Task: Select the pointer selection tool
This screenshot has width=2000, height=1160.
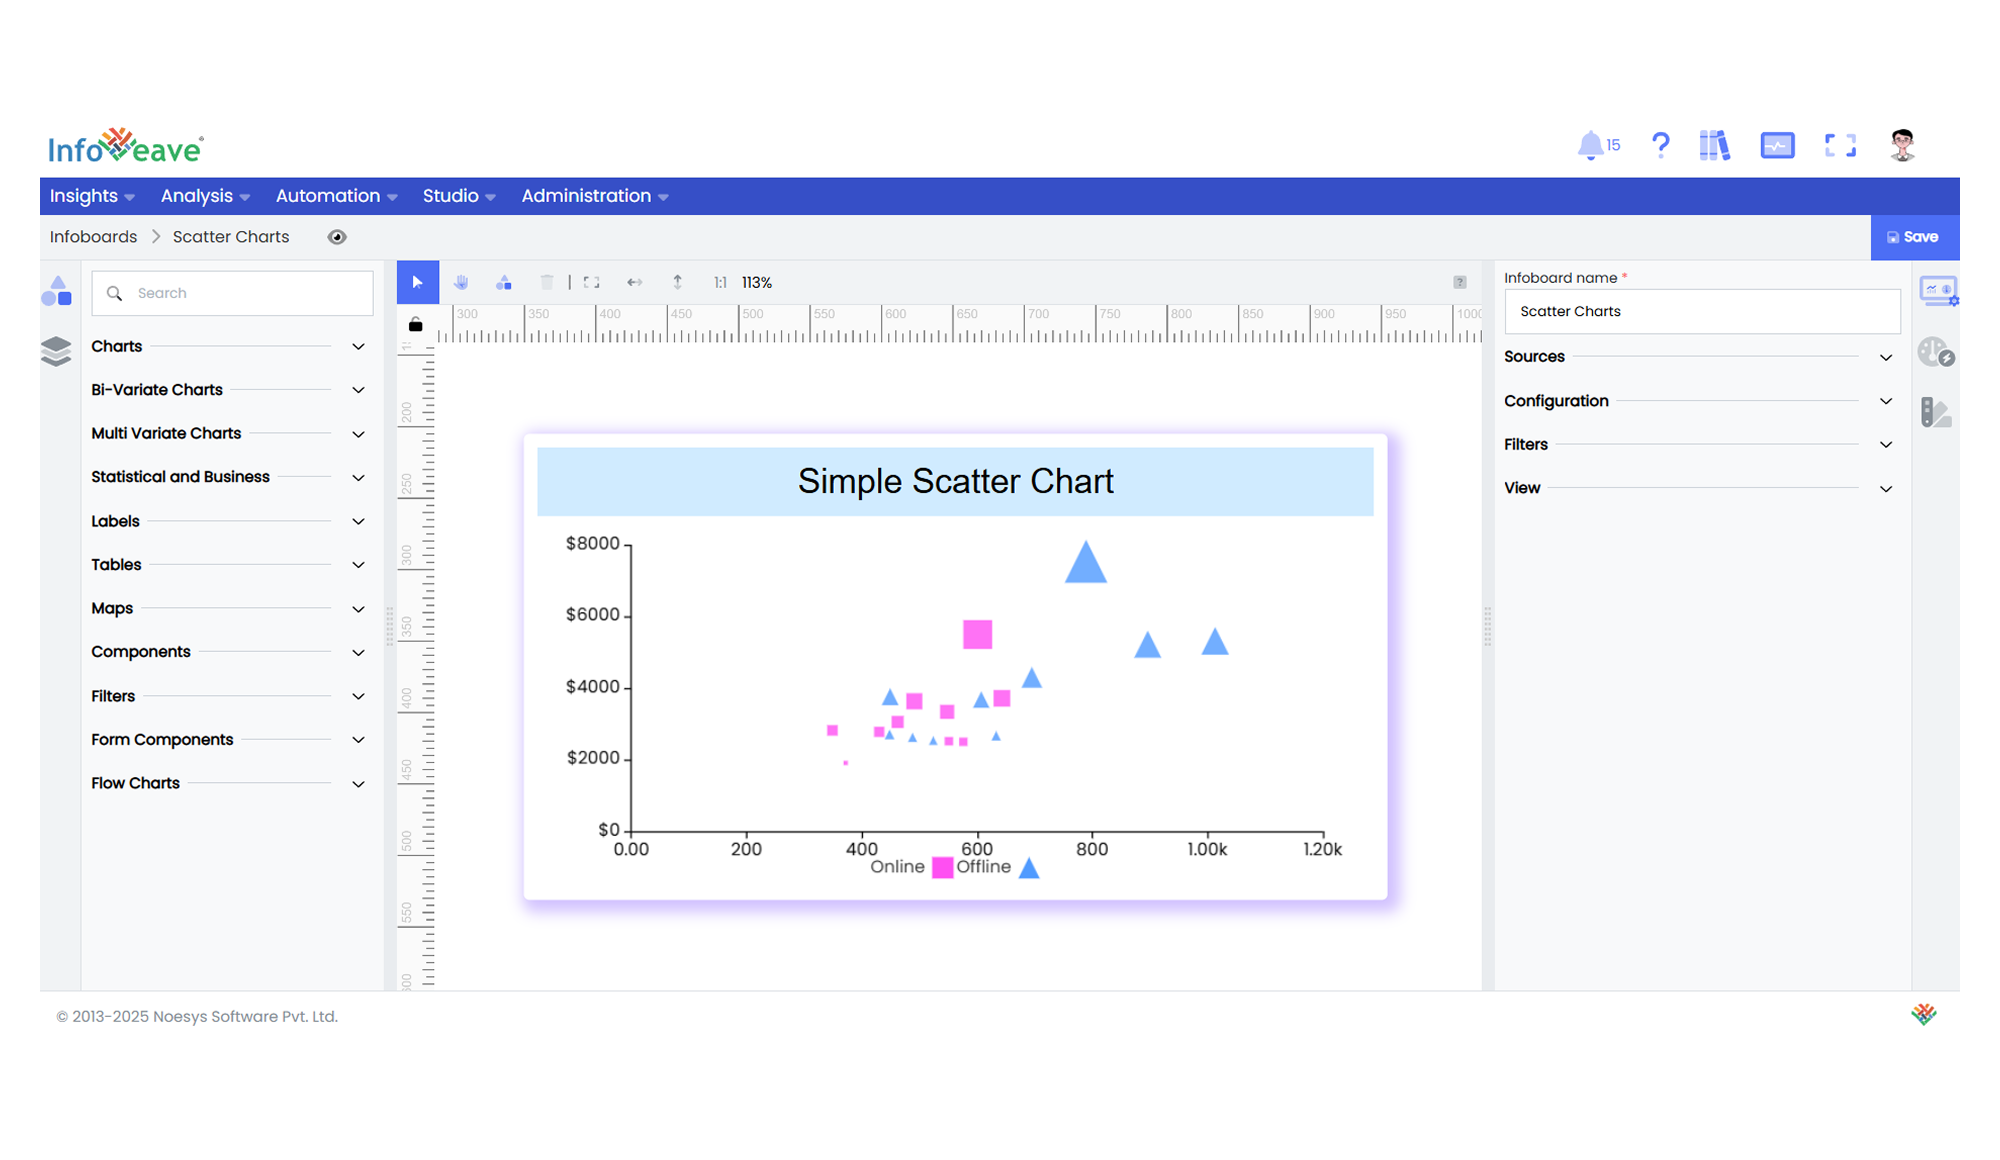Action: coord(418,282)
